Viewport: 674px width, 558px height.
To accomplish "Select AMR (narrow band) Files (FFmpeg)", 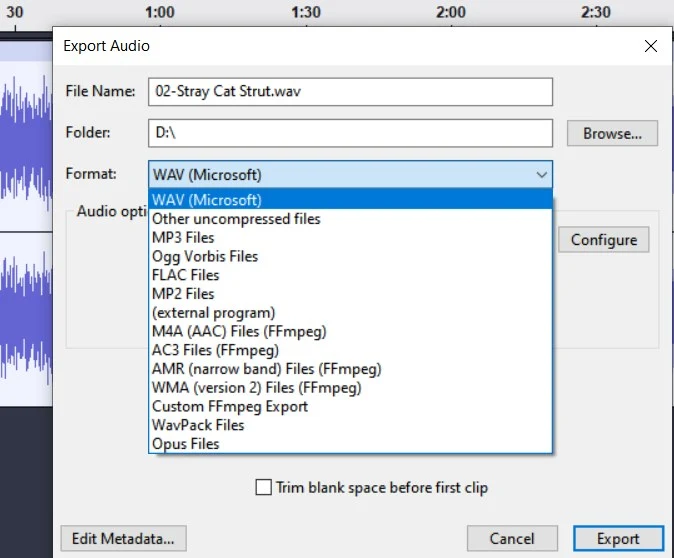I will (350, 369).
